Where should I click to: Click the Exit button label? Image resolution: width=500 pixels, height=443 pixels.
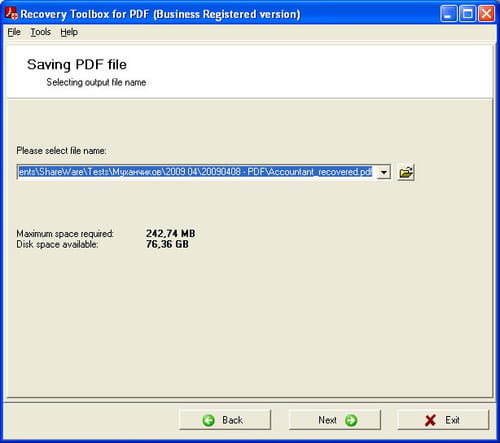[452, 420]
